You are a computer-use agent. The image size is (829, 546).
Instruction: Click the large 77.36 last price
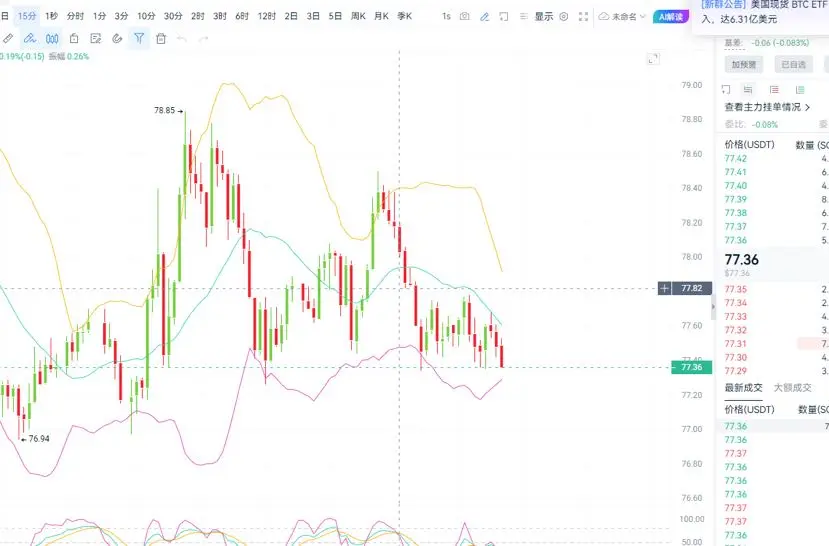[741, 260]
